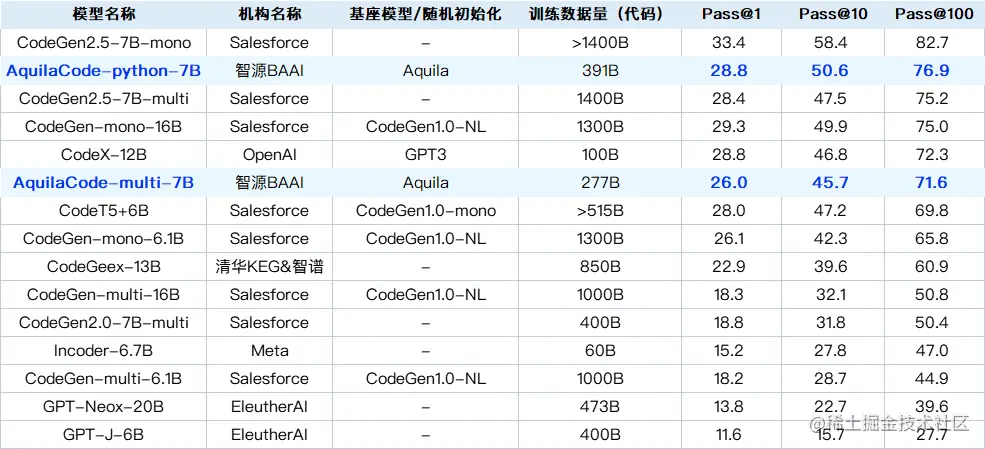Image resolution: width=985 pixels, height=449 pixels.
Task: Click the 44.9 Pass@100 value
Action: coord(932,379)
